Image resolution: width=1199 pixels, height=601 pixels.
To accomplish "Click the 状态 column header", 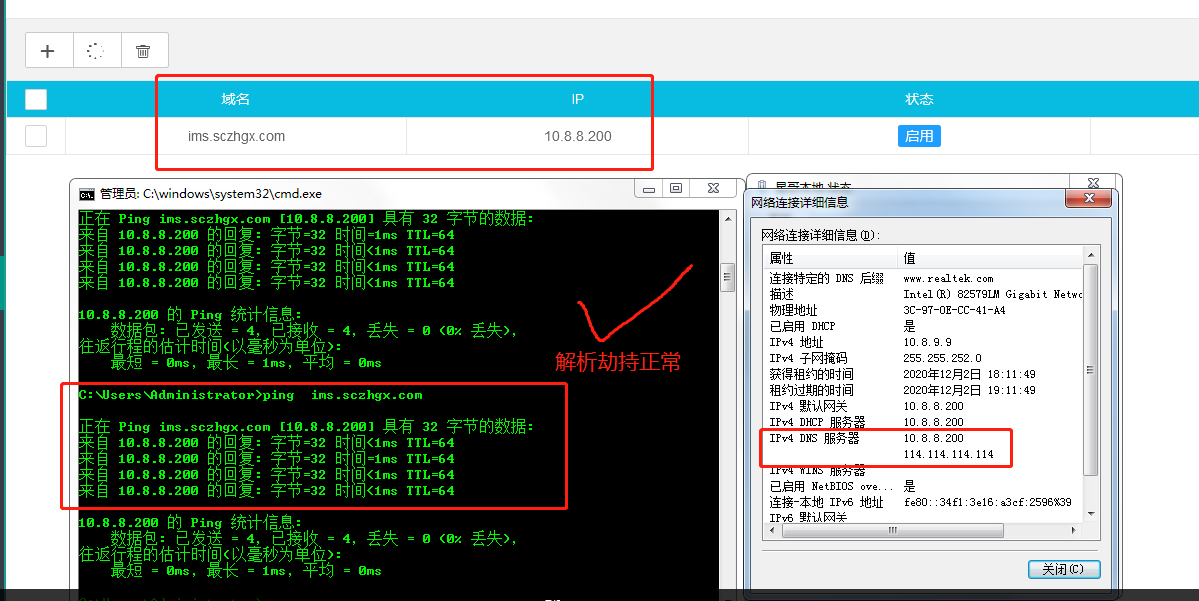I will [919, 99].
